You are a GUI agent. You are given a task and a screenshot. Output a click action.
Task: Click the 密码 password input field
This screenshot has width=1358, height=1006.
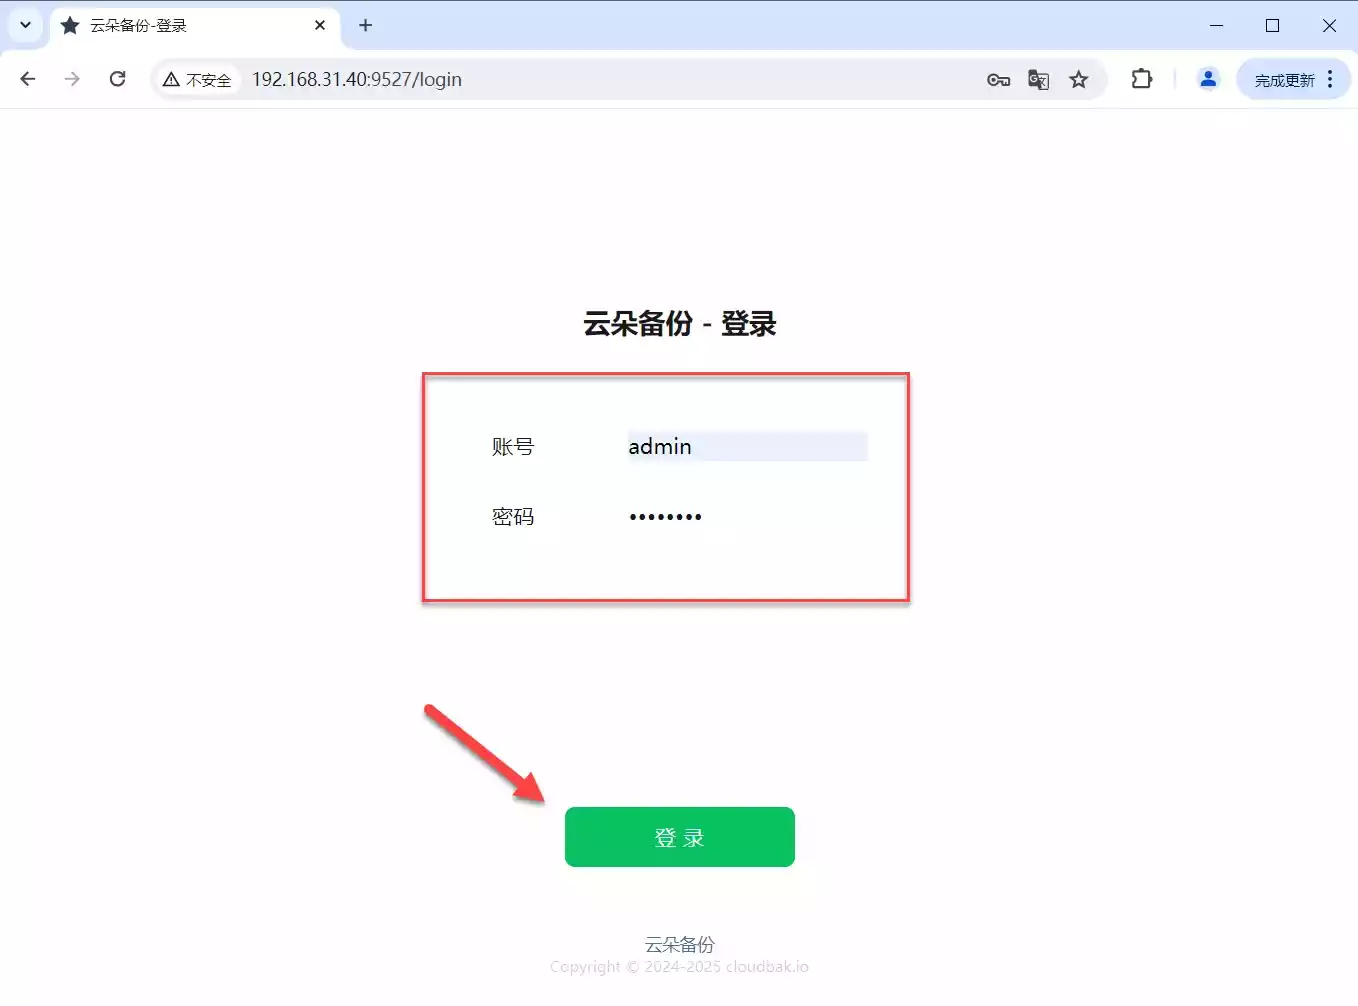click(x=746, y=517)
